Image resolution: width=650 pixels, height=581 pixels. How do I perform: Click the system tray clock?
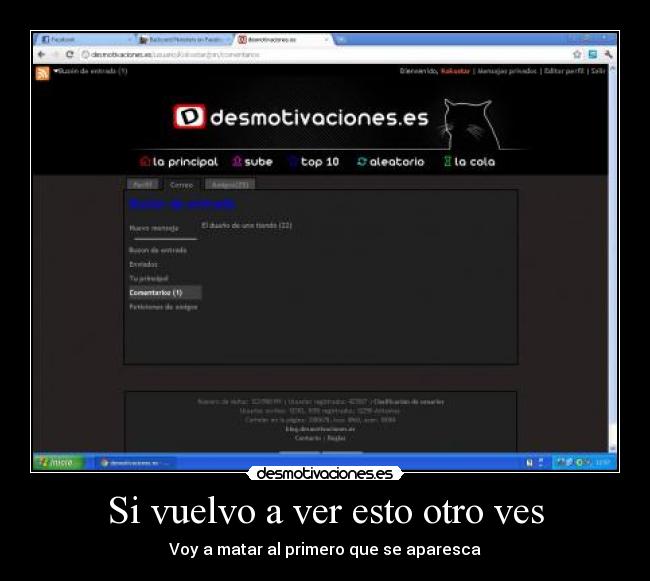[x=603, y=462]
